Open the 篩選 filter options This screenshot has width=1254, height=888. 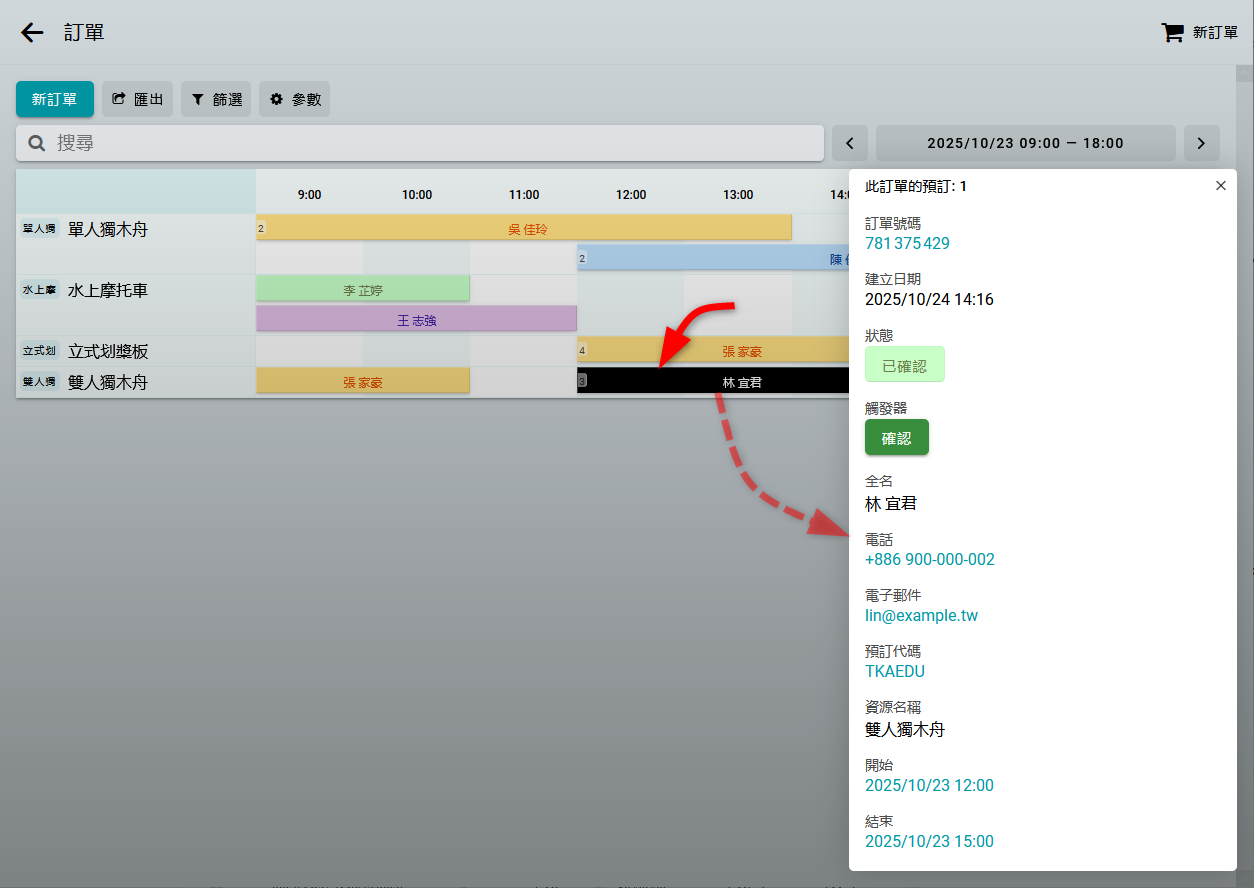(216, 99)
